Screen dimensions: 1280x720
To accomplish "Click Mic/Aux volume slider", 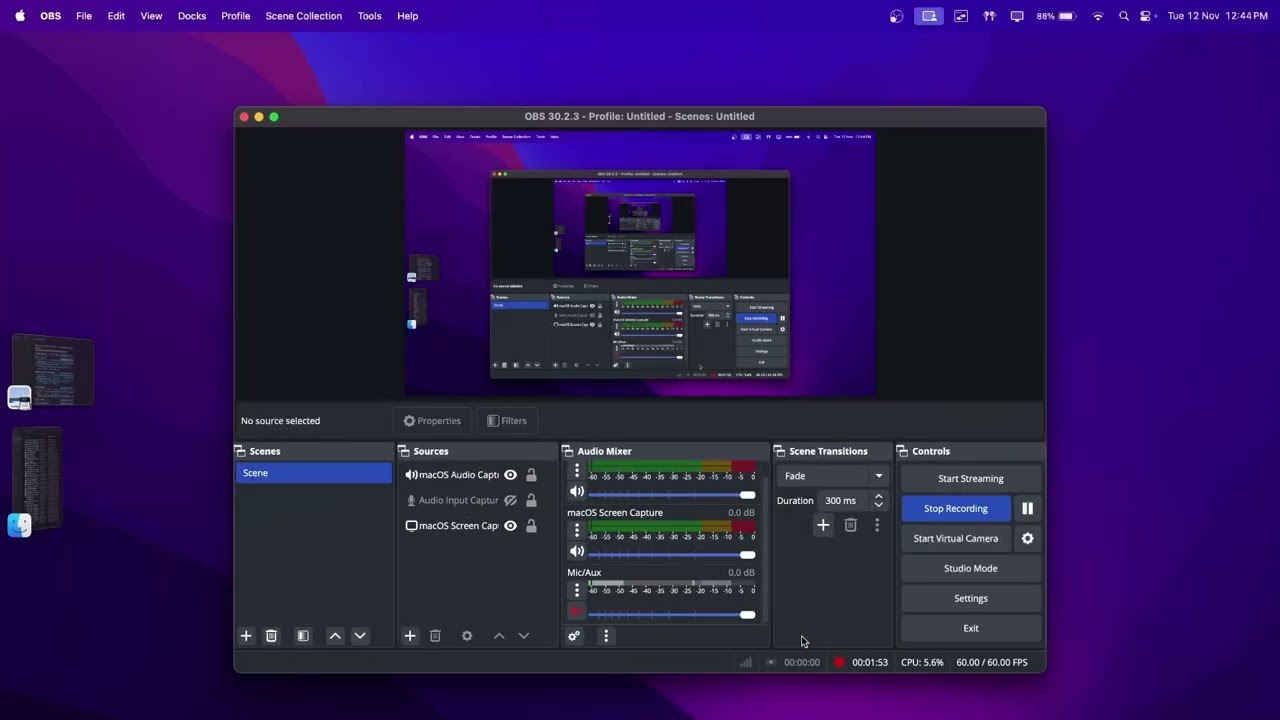I will pos(672,615).
